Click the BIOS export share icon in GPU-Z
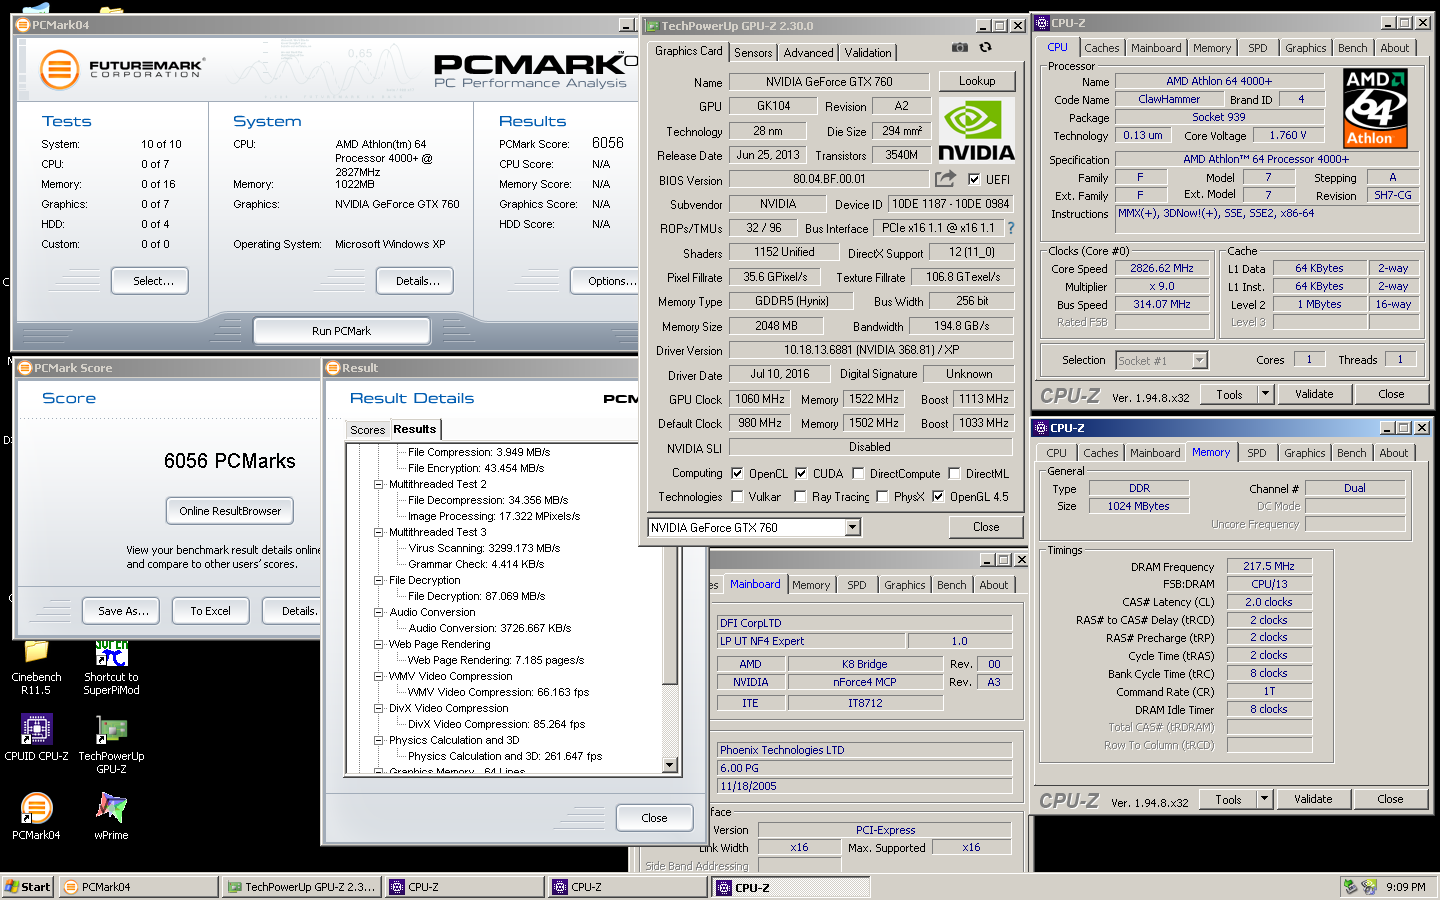The height and width of the screenshot is (900, 1440). coord(945,179)
